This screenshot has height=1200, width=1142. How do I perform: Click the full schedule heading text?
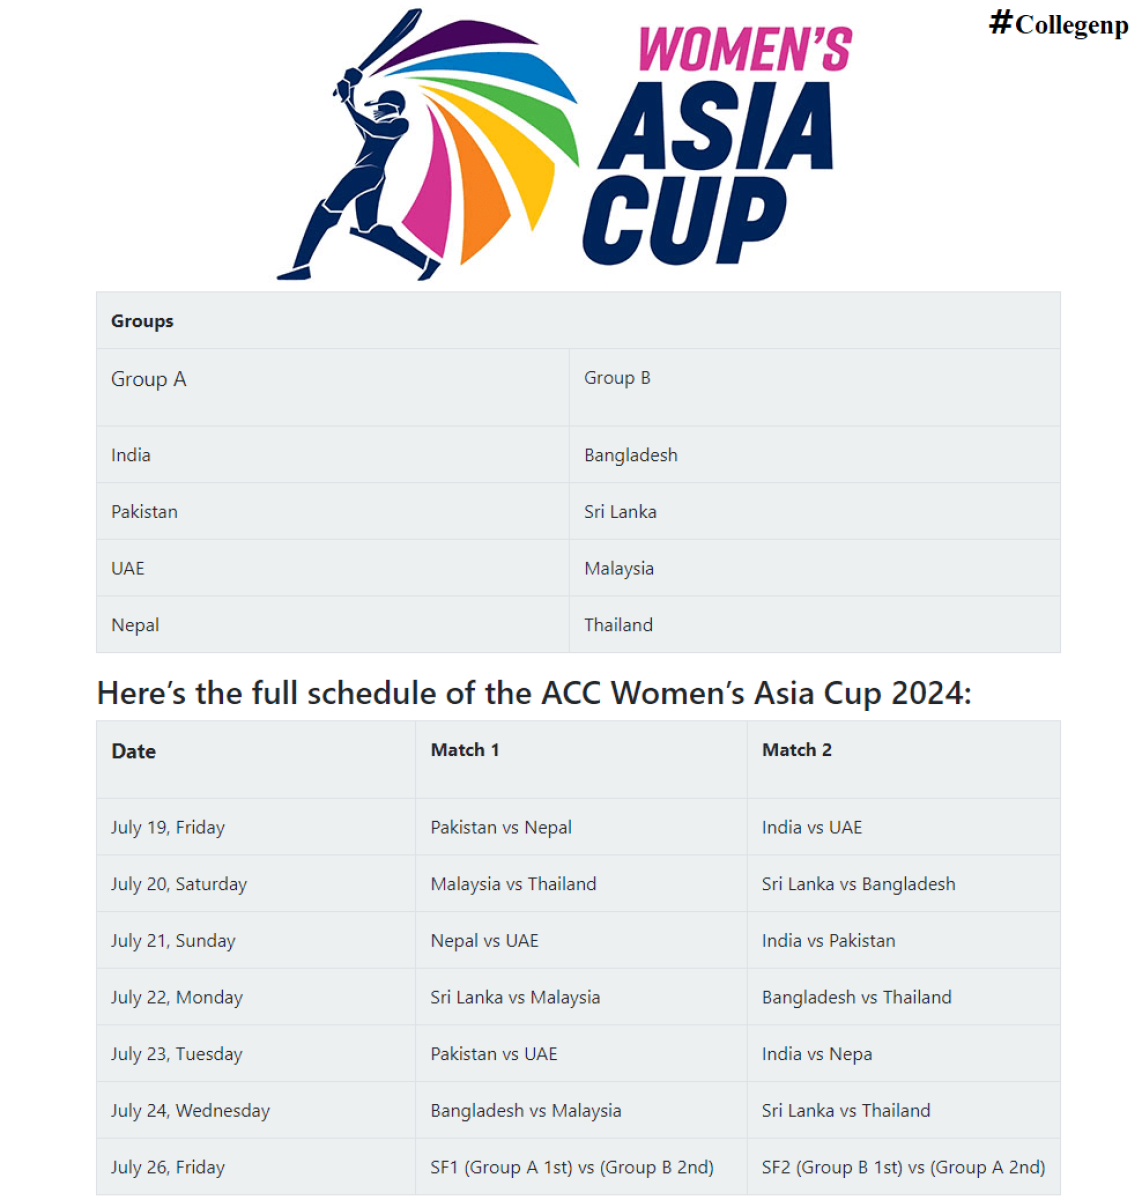[534, 693]
